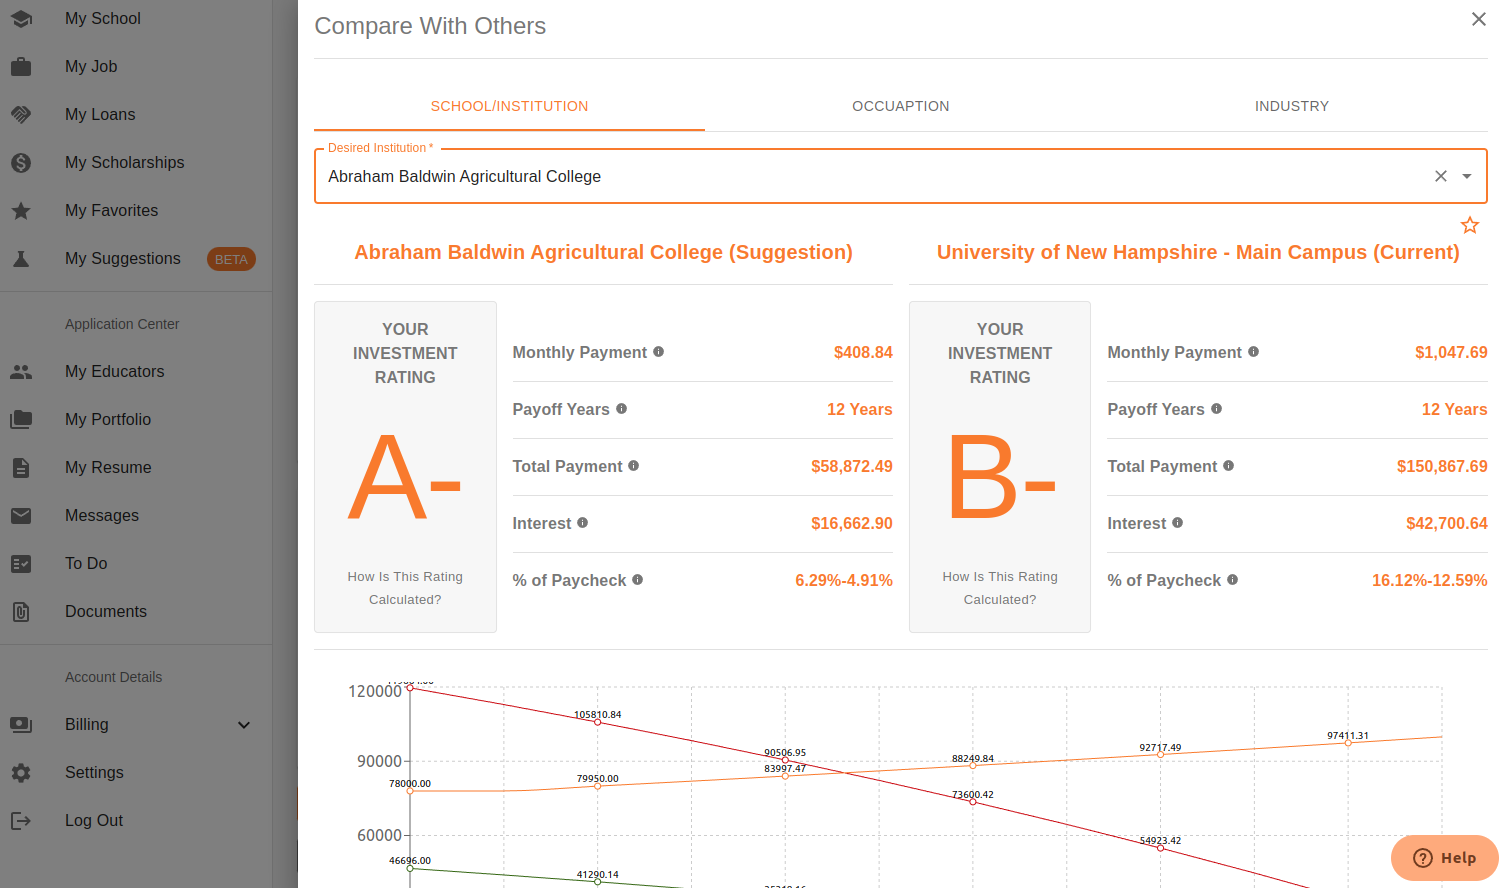This screenshot has height=888, width=1501.
Task: Click the Messages envelope icon
Action: click(x=21, y=516)
